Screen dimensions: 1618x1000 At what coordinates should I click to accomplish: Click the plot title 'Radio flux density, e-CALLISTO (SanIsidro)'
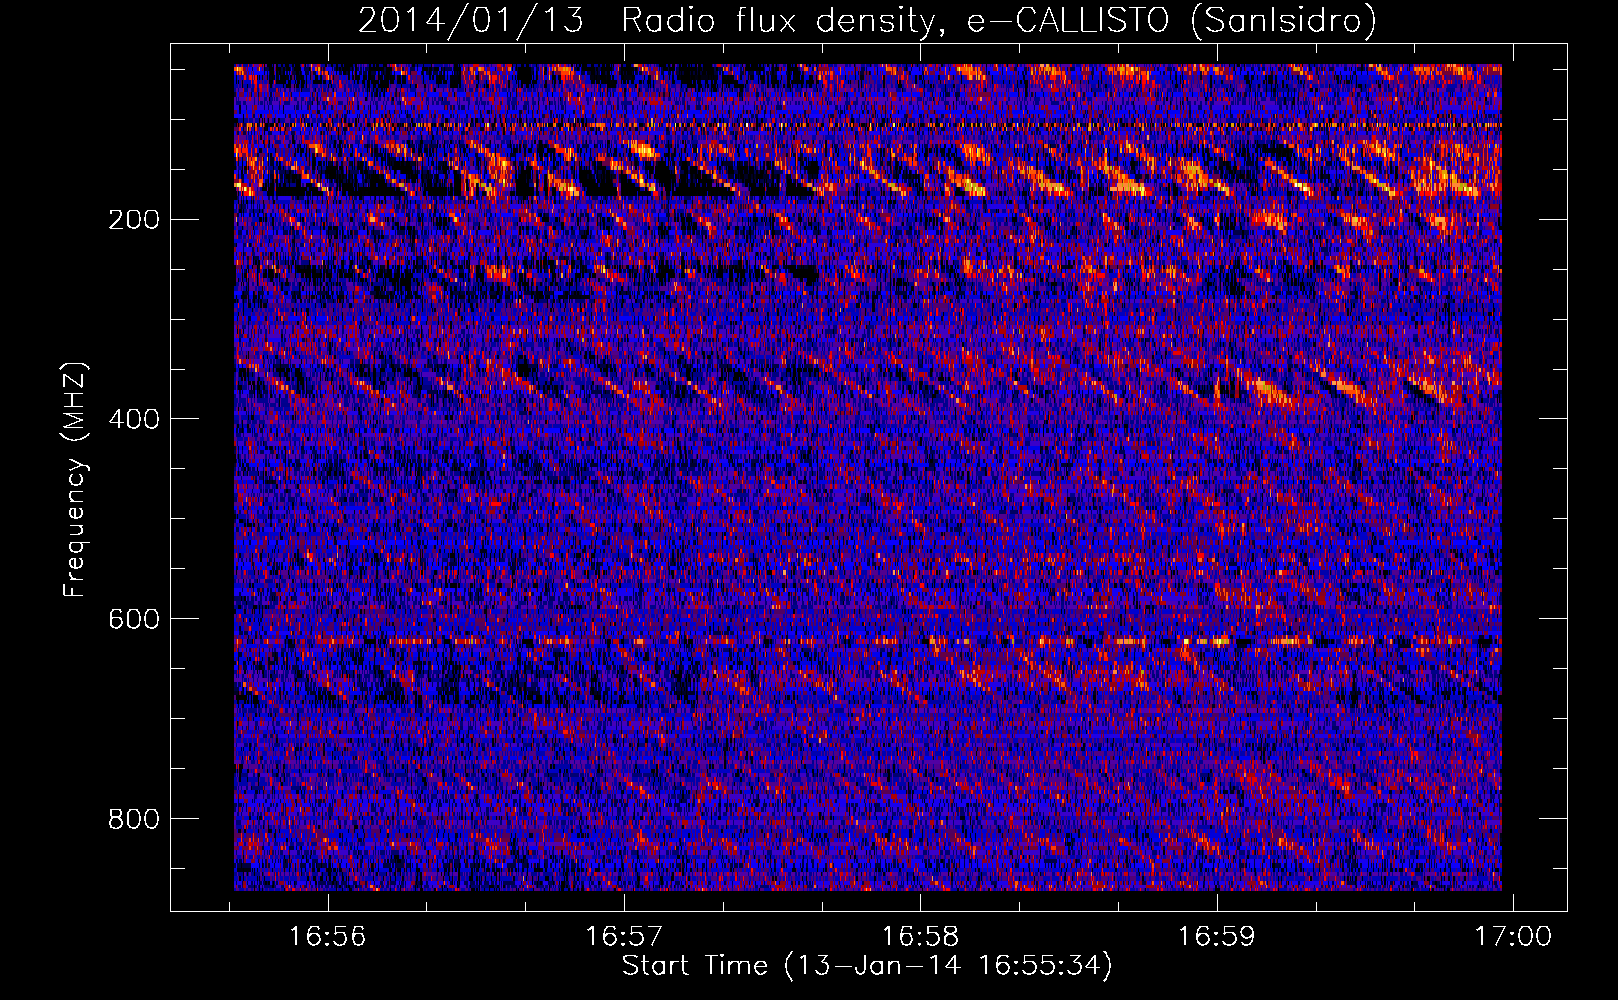998,21
